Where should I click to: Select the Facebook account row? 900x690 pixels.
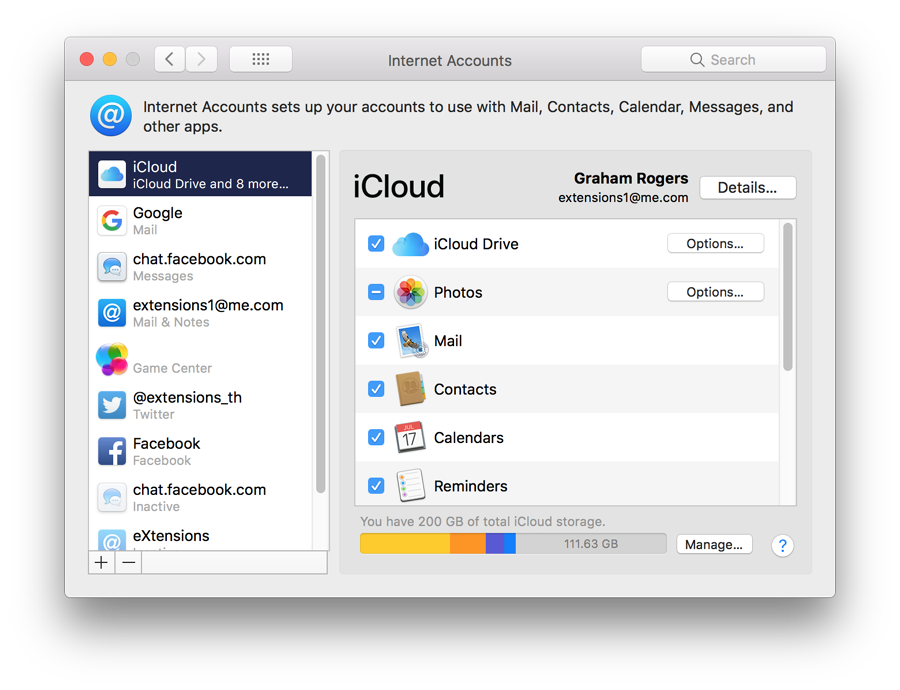[x=200, y=451]
